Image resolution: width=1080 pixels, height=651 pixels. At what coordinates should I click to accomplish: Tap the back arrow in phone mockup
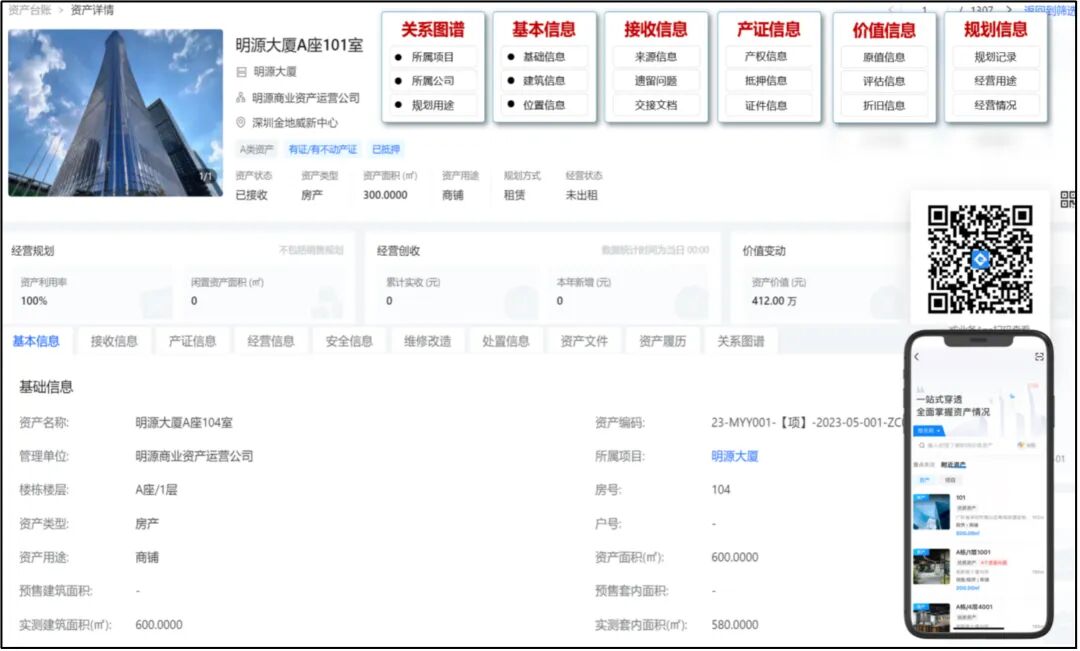point(917,357)
